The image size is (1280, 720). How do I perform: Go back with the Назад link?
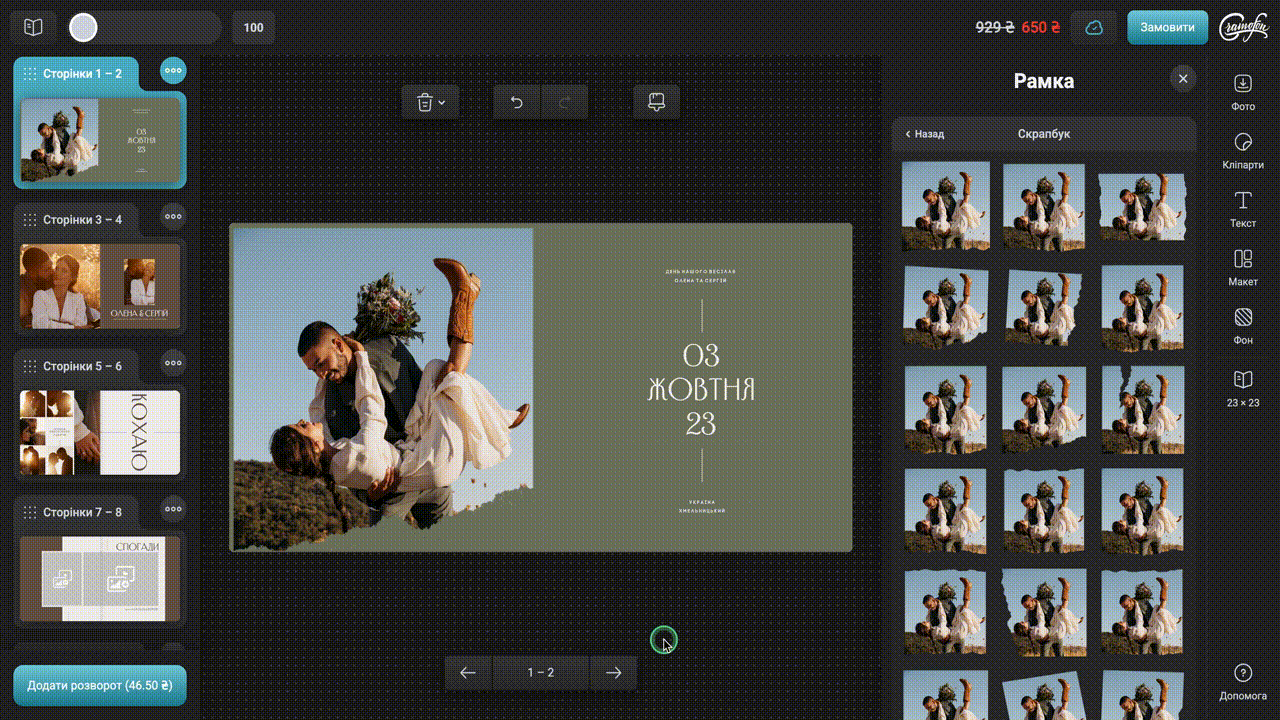(x=925, y=134)
